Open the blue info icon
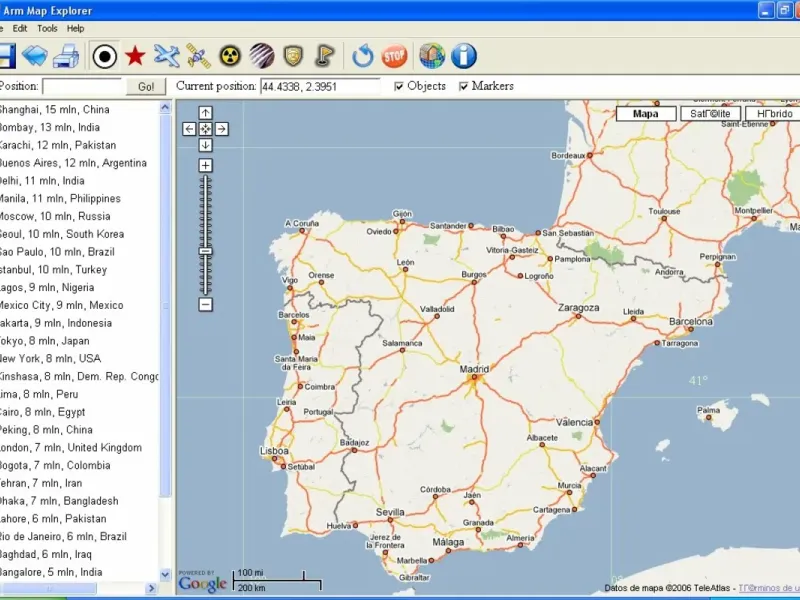Viewport: 800px width, 600px height. [x=463, y=56]
